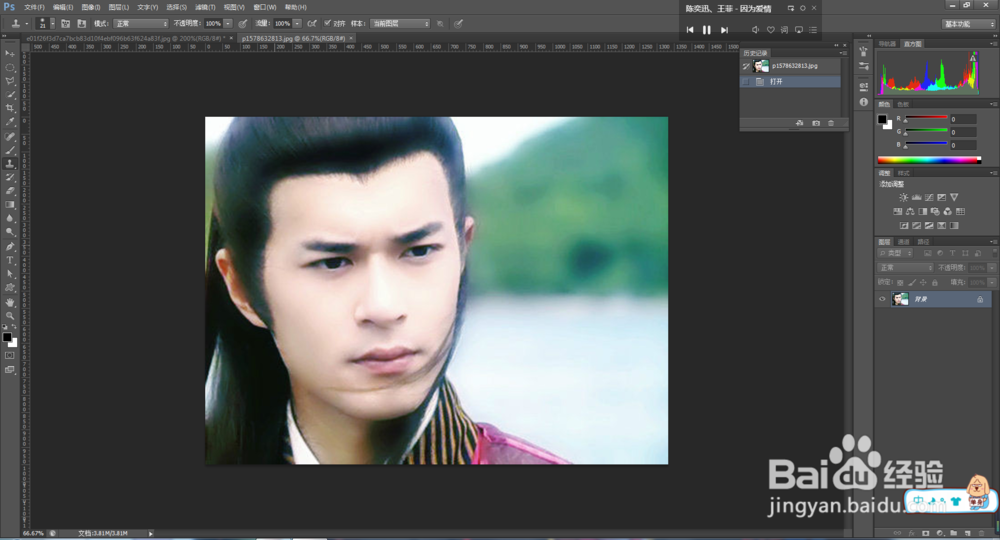Go to previous song in music player
Viewport: 1000px width, 540px height.
(x=689, y=30)
